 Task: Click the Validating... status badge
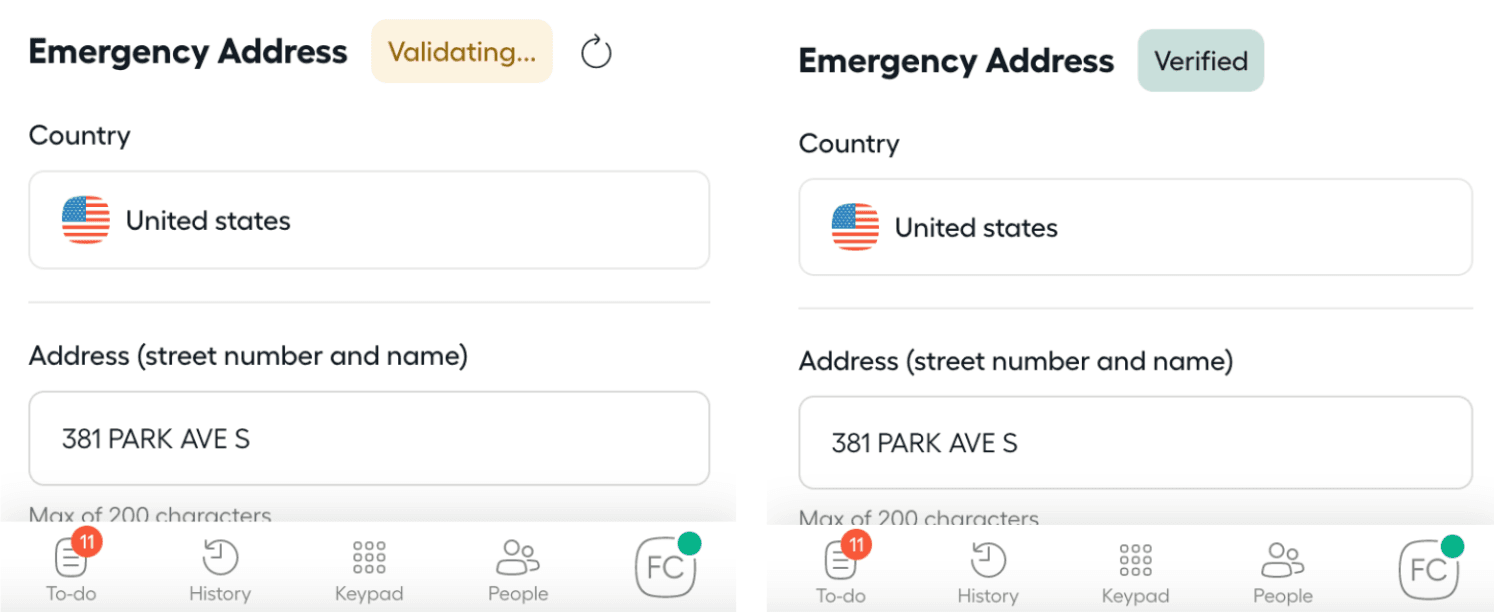[x=461, y=52]
